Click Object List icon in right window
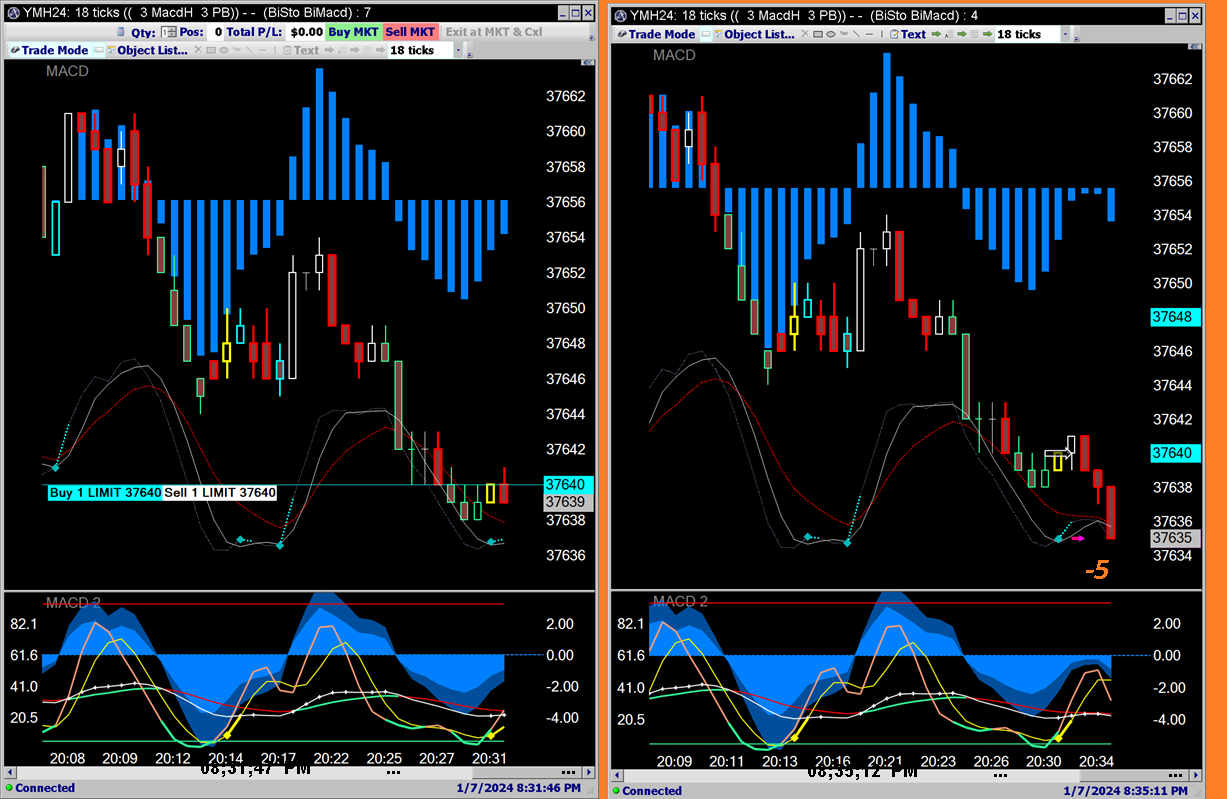The width and height of the screenshot is (1227, 799). pyautogui.click(x=717, y=34)
